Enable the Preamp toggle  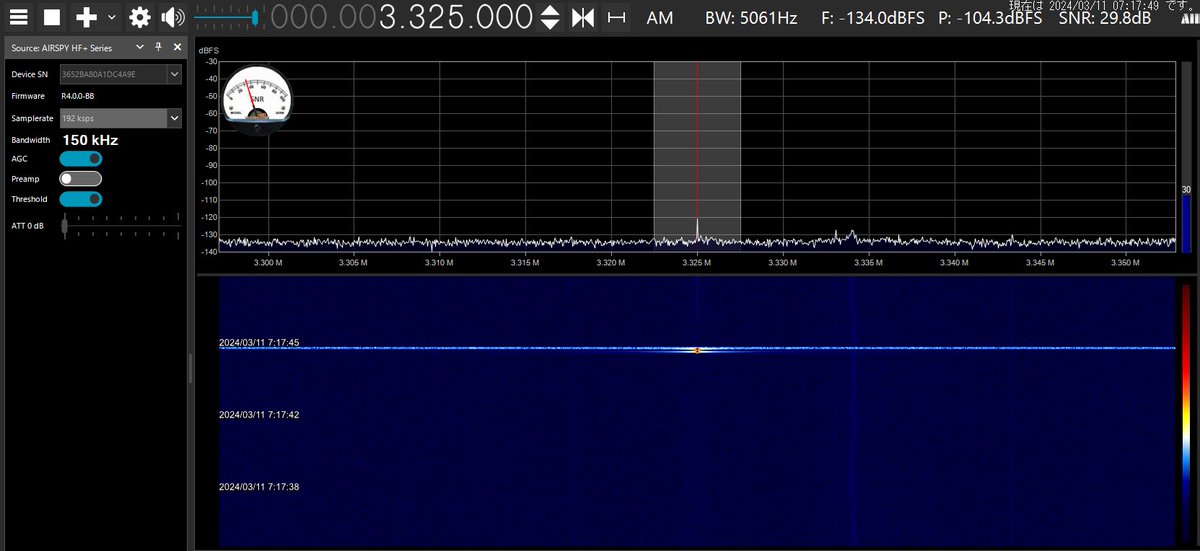(x=81, y=179)
